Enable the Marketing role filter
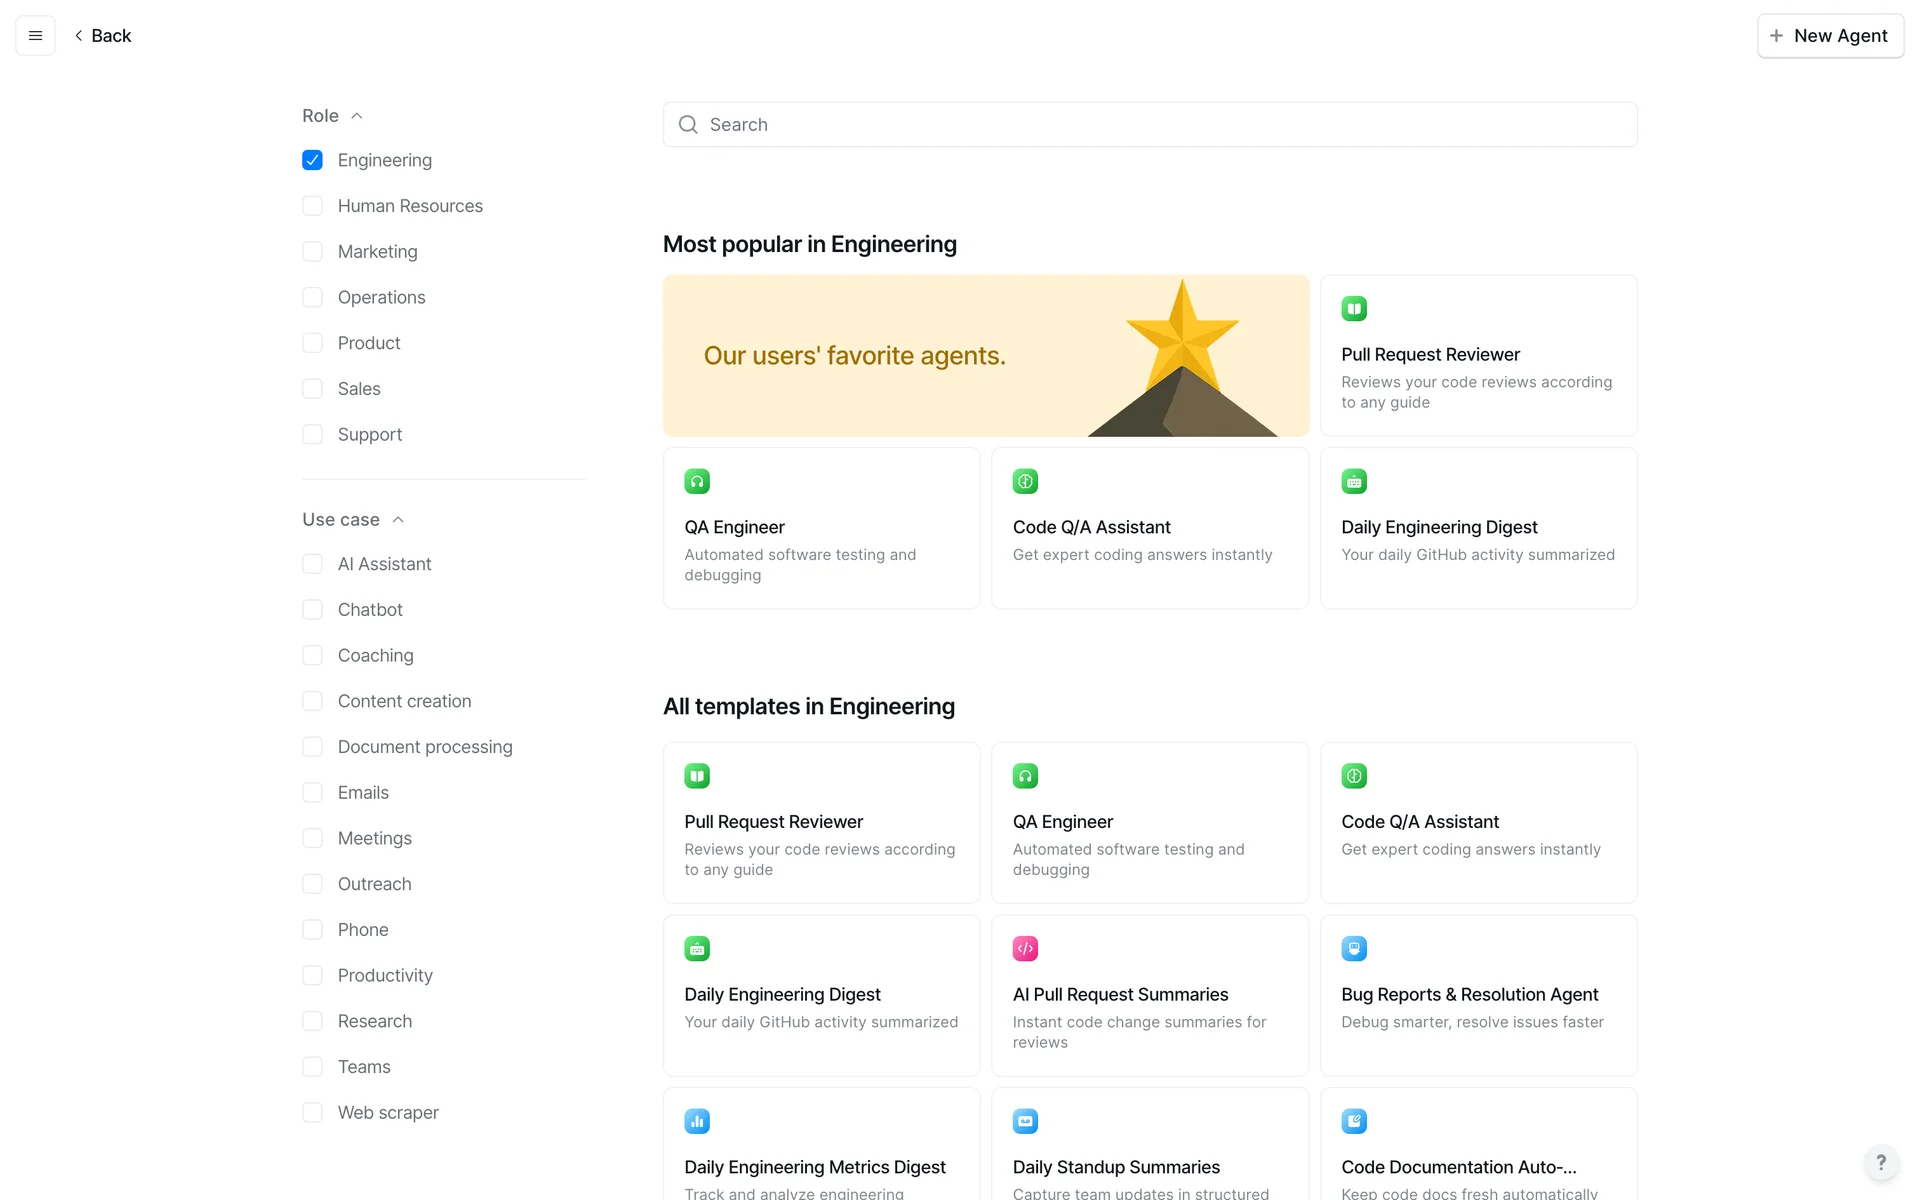 [312, 252]
